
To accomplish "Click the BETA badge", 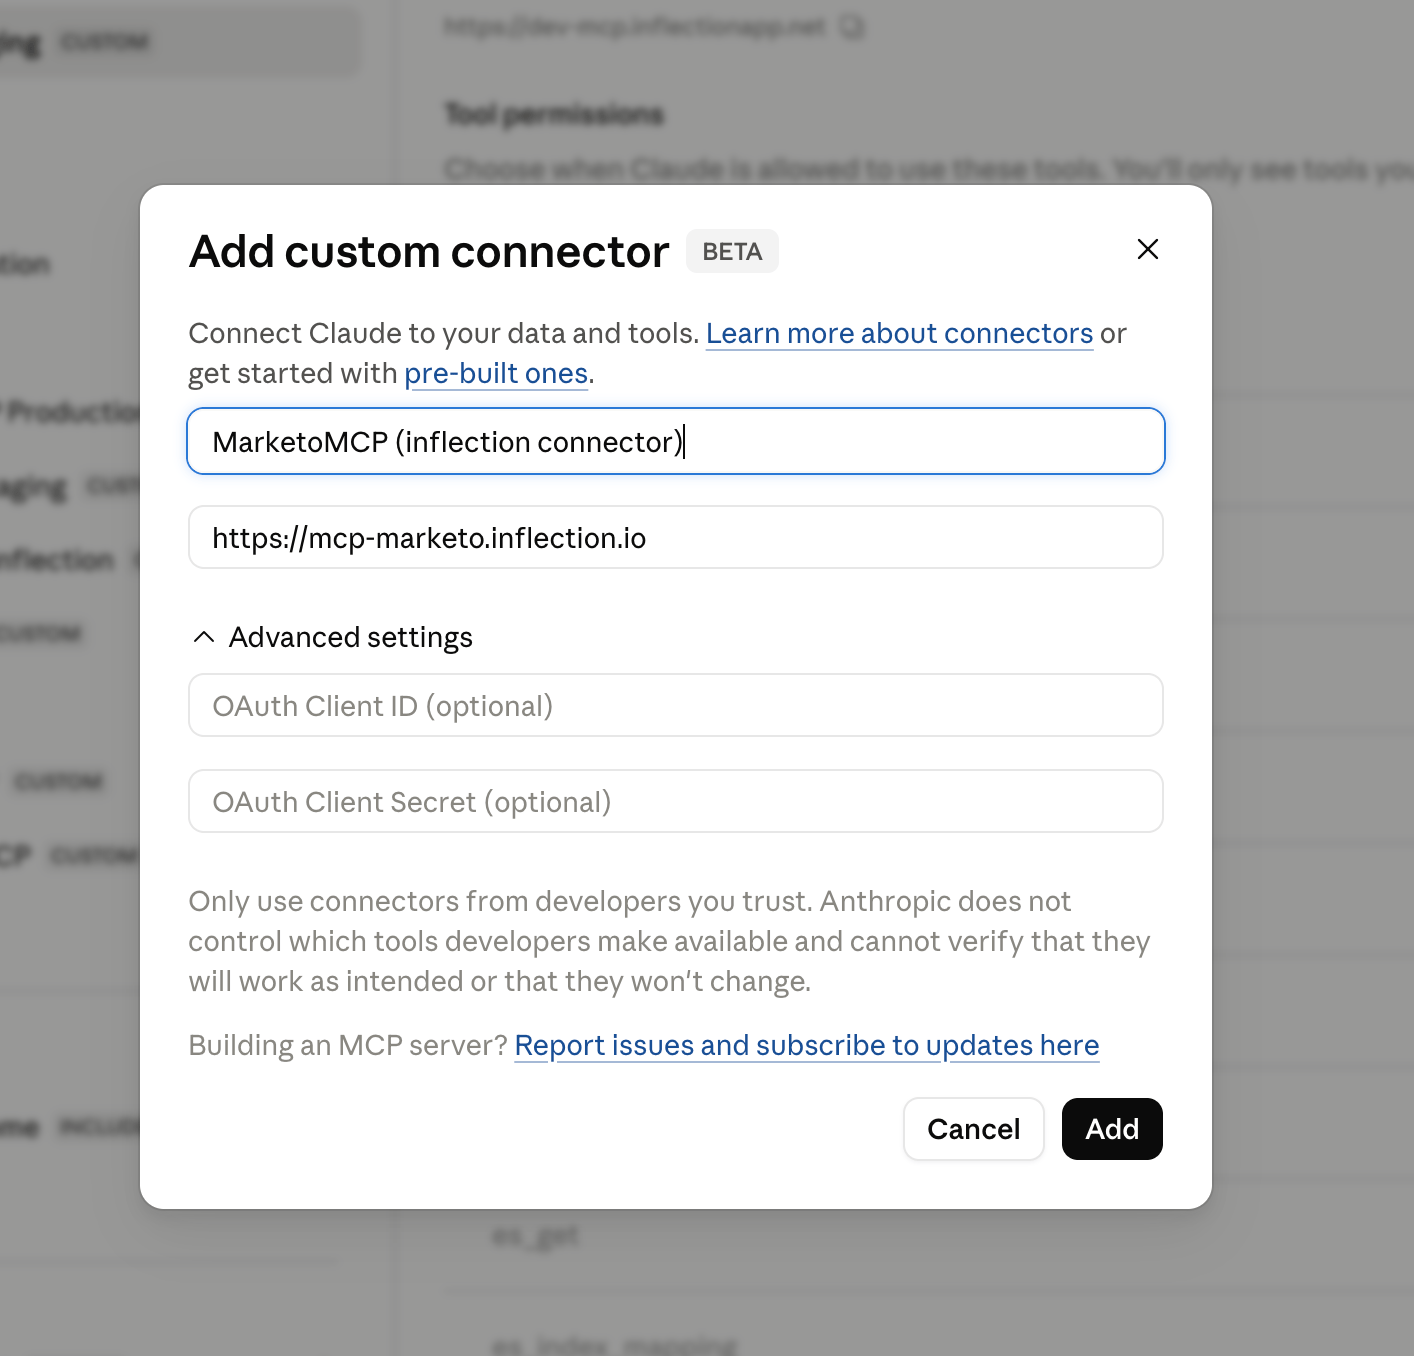I will (x=732, y=251).
